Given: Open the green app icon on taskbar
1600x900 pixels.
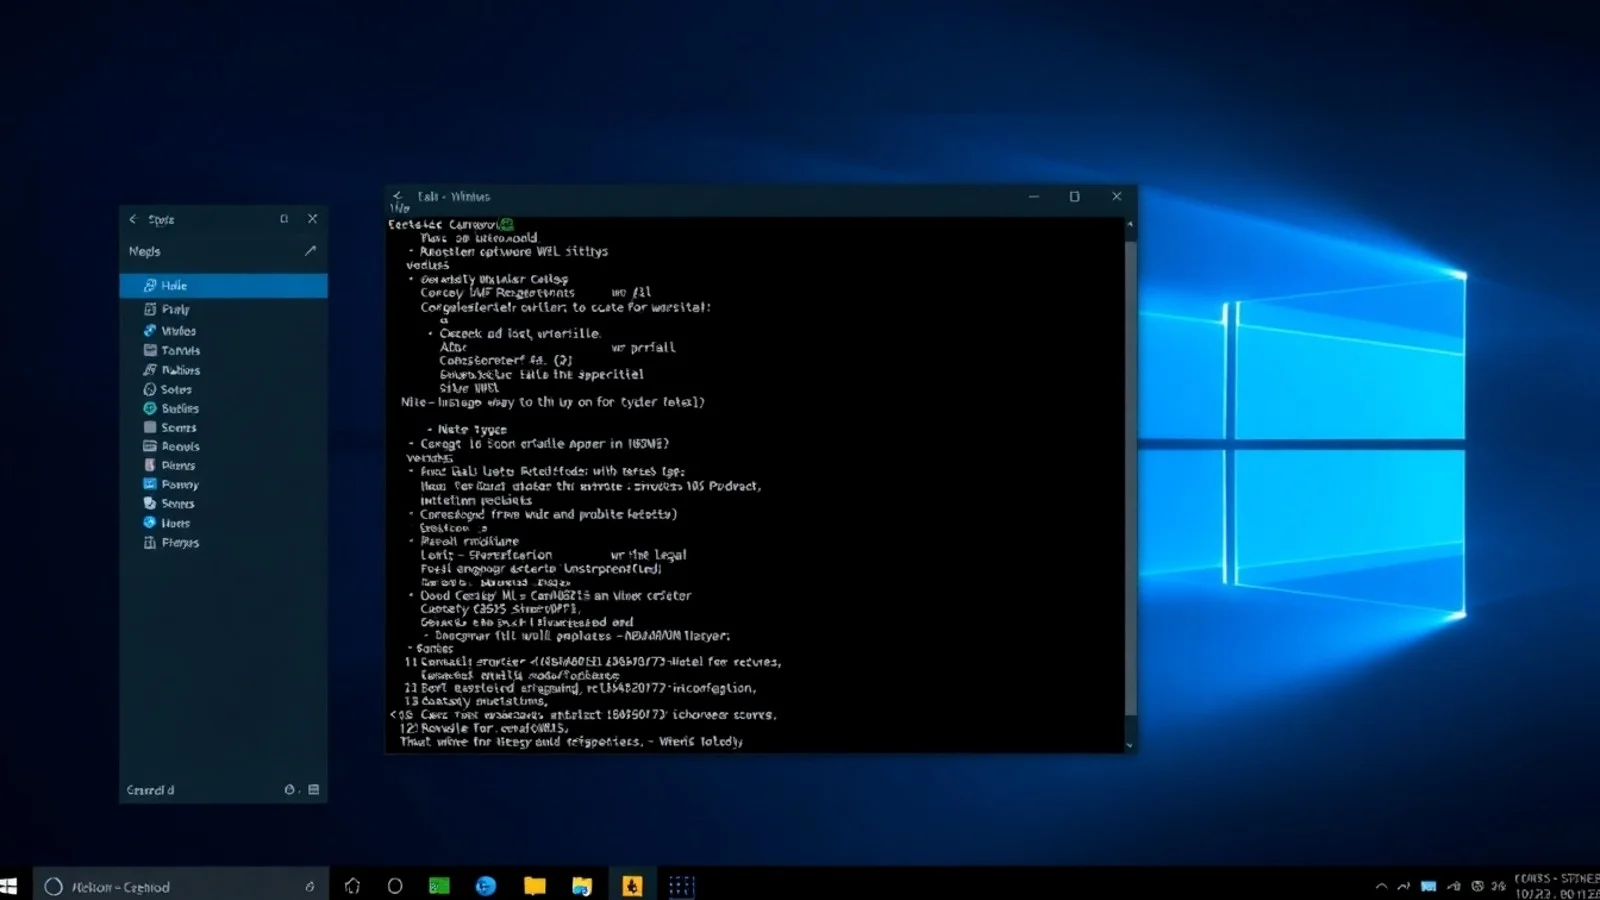Looking at the screenshot, I should (x=439, y=886).
